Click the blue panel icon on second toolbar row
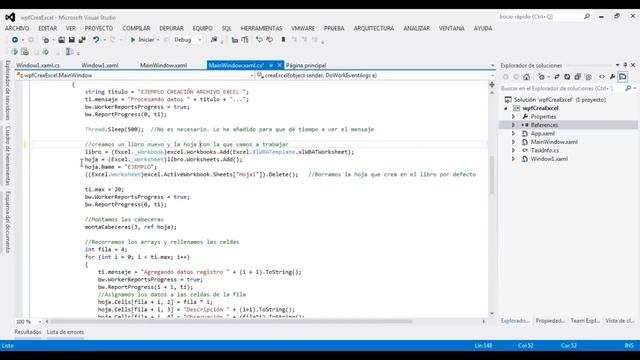The width and height of the screenshot is (640, 360). coord(69,52)
